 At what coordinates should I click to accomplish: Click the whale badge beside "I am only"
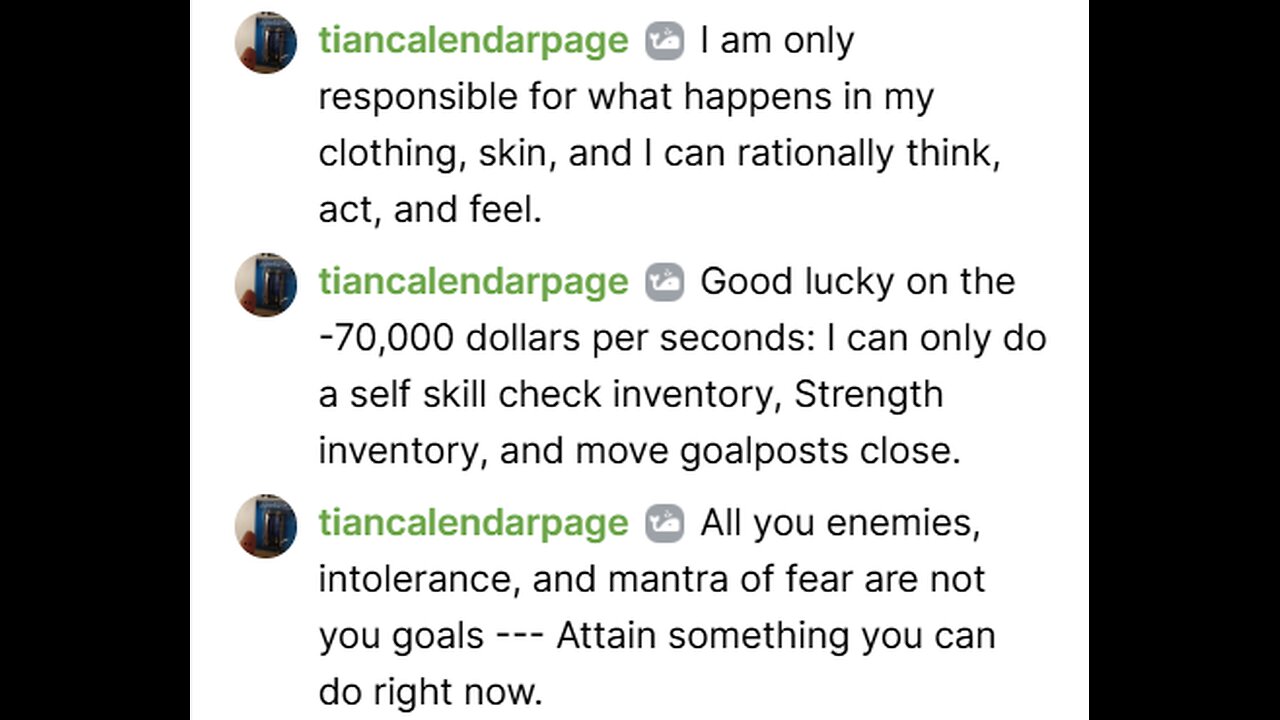point(664,41)
